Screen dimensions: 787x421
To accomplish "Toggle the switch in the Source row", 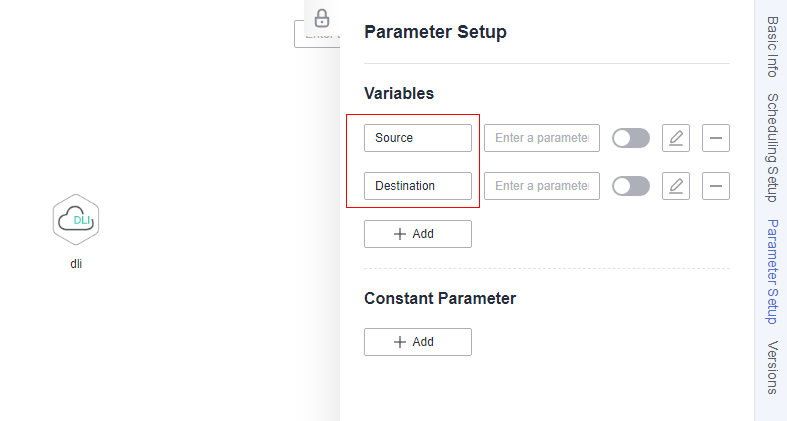I will [631, 138].
